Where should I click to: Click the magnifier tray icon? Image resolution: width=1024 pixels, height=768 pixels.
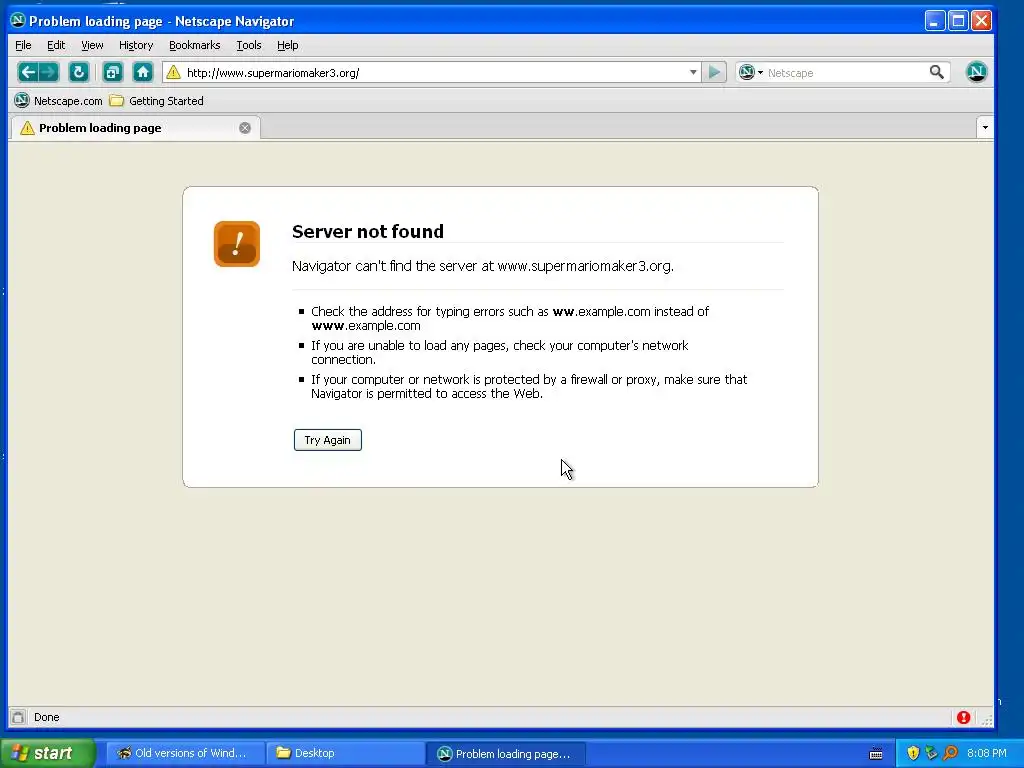(951, 753)
